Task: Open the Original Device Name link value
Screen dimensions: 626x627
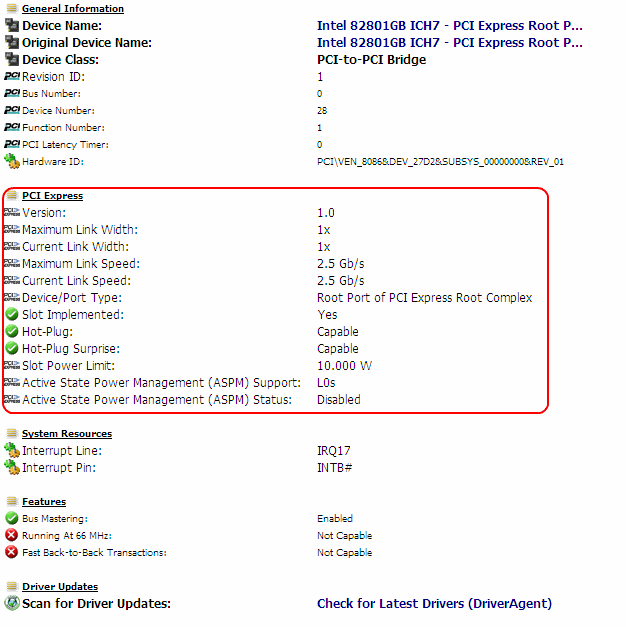Action: click(450, 42)
